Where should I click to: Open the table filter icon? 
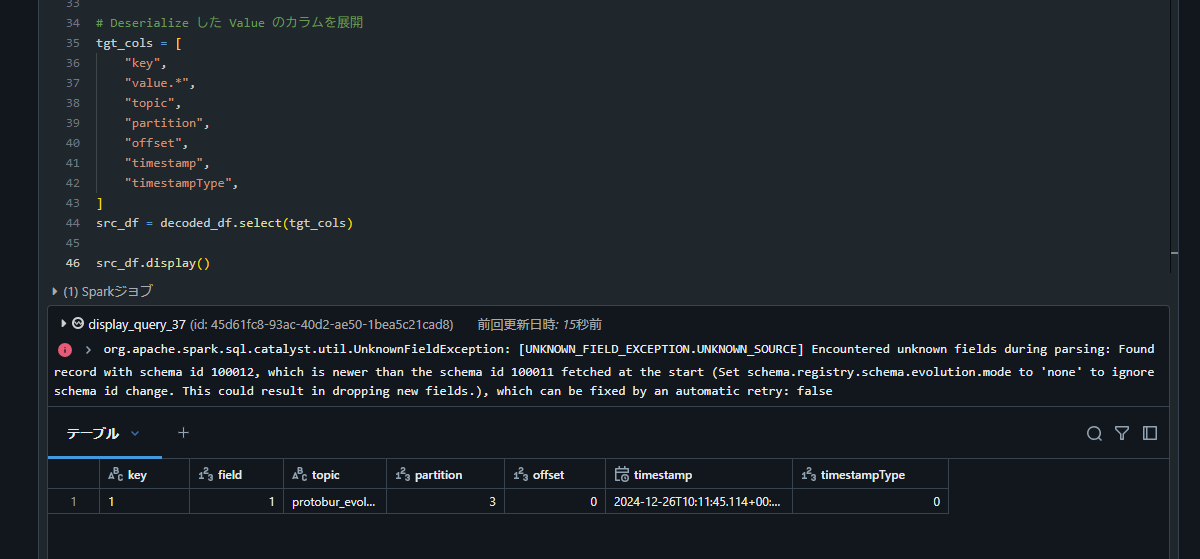(1122, 433)
